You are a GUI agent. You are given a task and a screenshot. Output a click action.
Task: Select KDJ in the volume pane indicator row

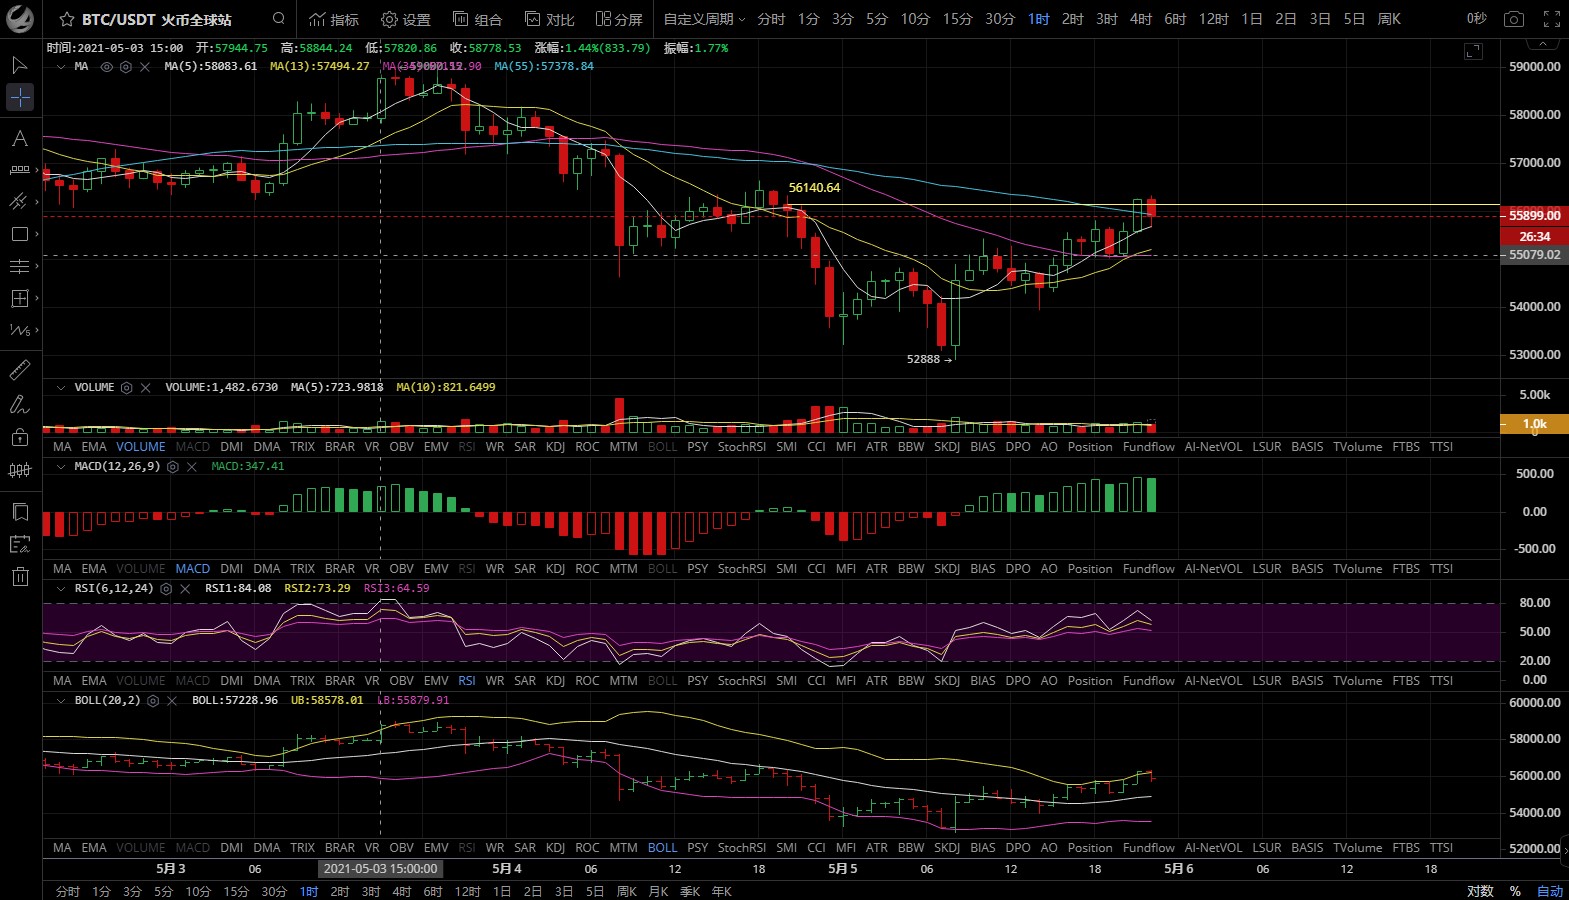pyautogui.click(x=555, y=447)
